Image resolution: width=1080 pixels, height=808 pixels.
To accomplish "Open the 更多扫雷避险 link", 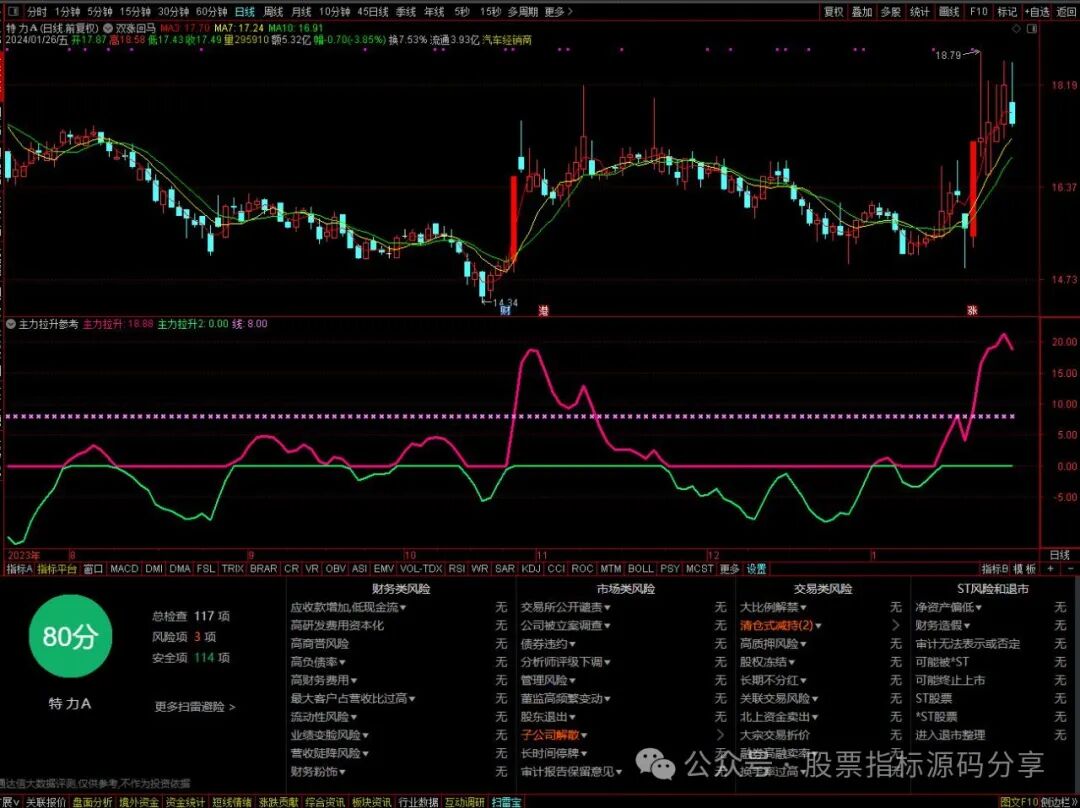I will pyautogui.click(x=195, y=707).
